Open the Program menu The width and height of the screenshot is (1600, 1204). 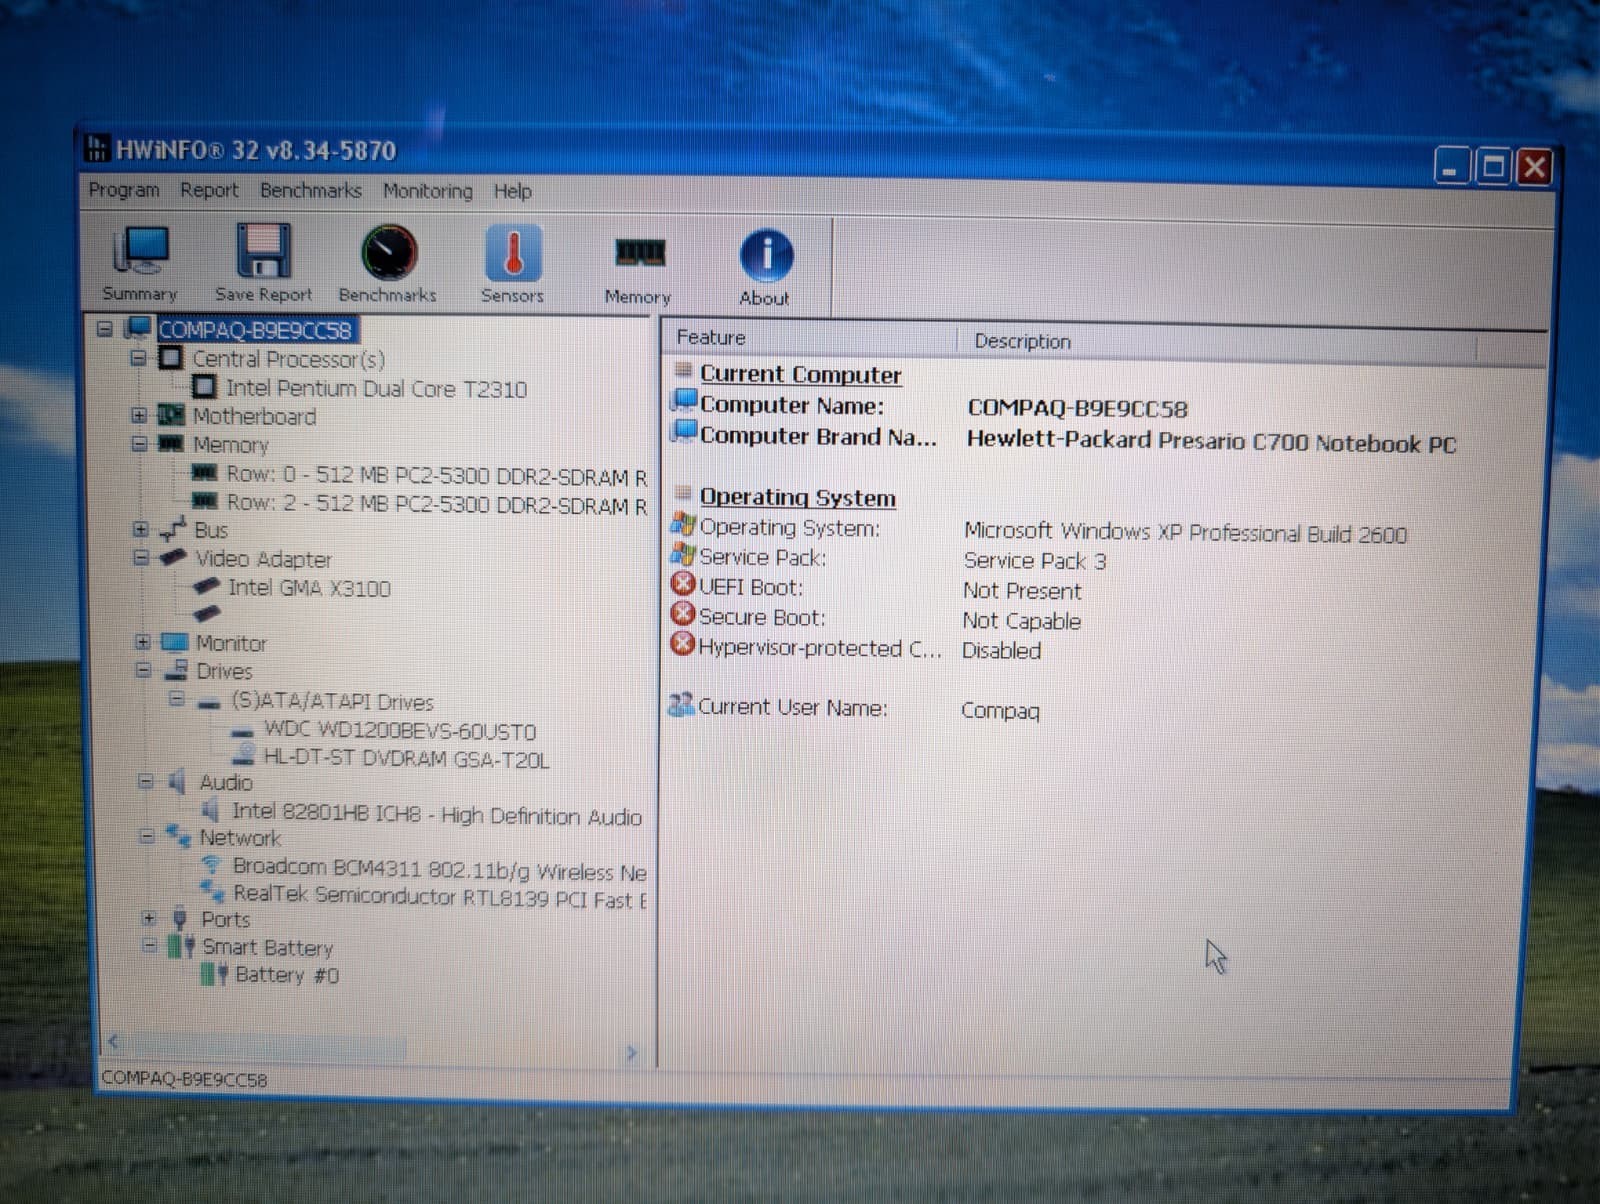coord(124,190)
